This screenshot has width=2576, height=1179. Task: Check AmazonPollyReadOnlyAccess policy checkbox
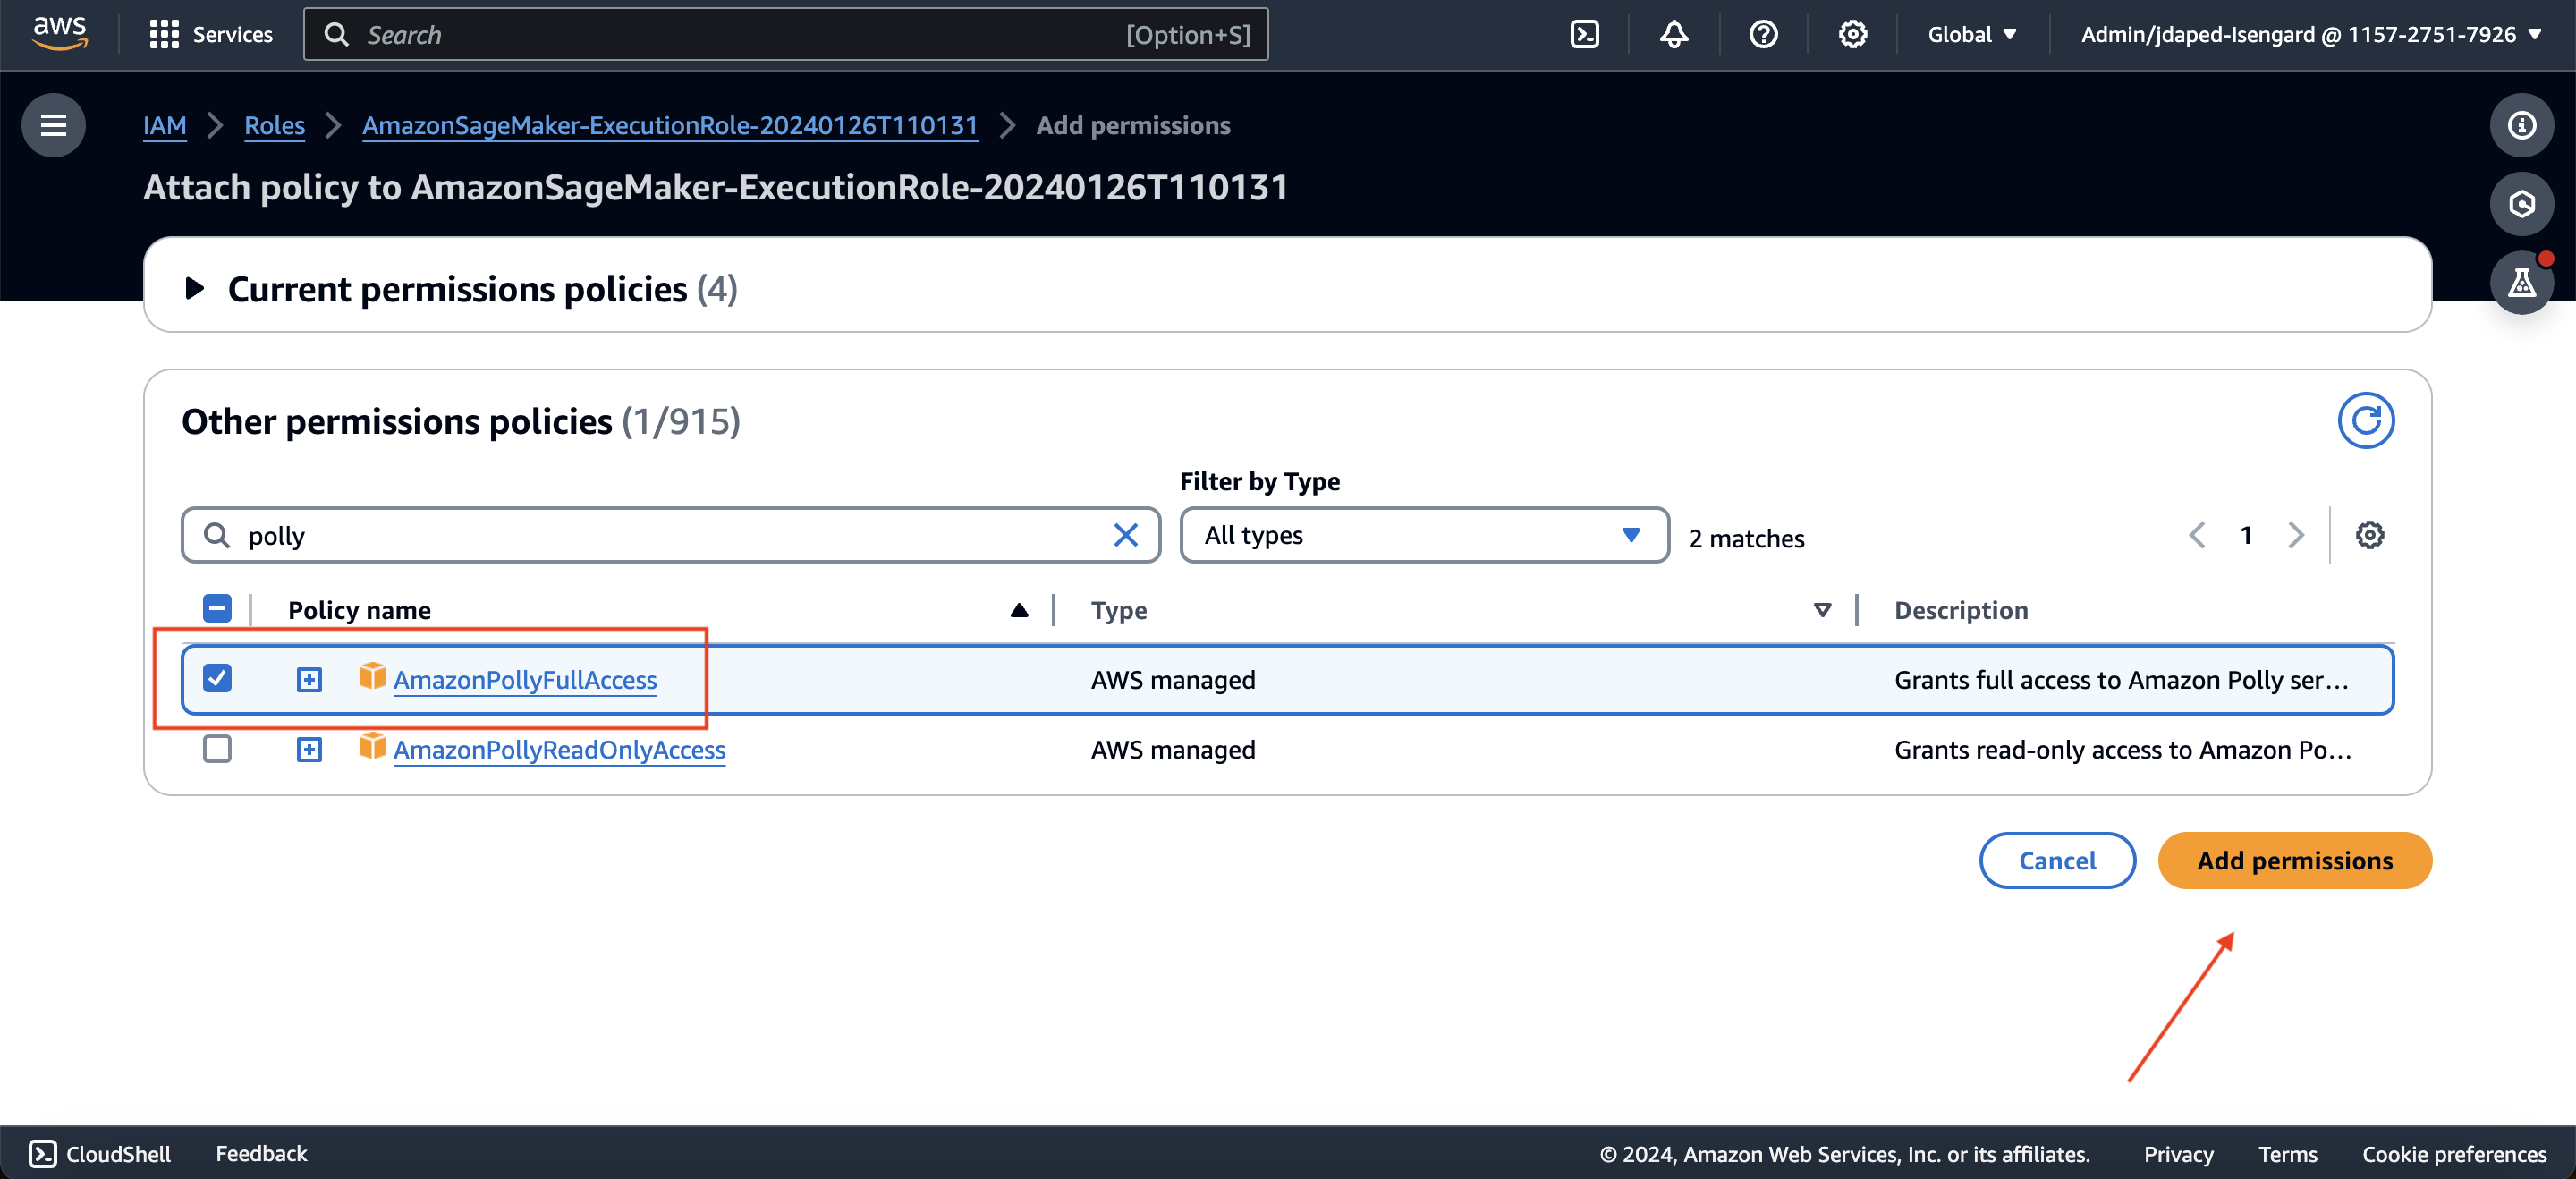tap(217, 749)
